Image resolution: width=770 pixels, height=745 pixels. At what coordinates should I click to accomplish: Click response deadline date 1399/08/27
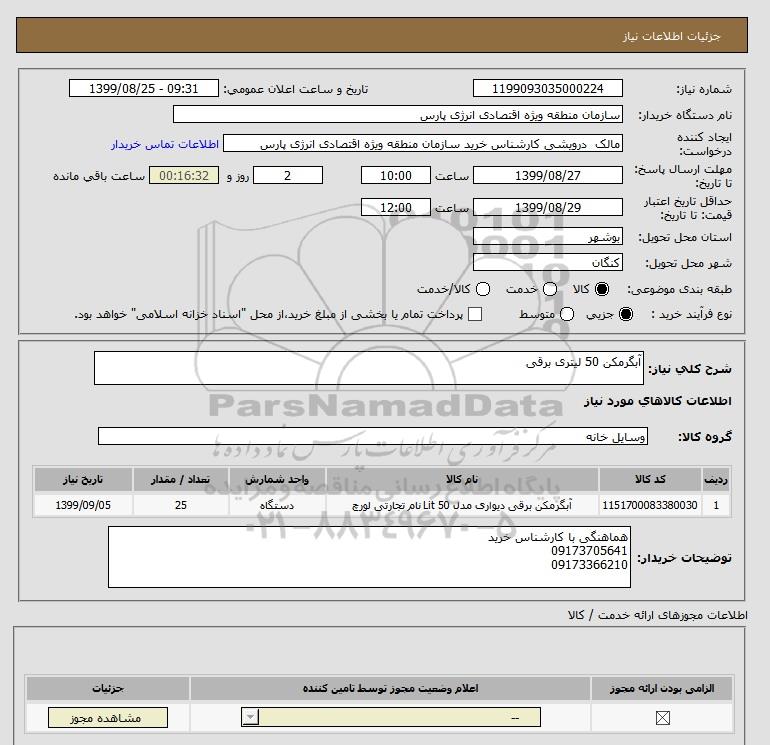(x=548, y=176)
